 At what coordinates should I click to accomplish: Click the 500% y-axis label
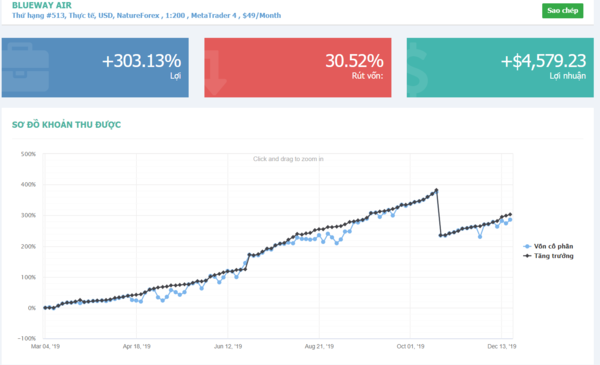tap(28, 154)
